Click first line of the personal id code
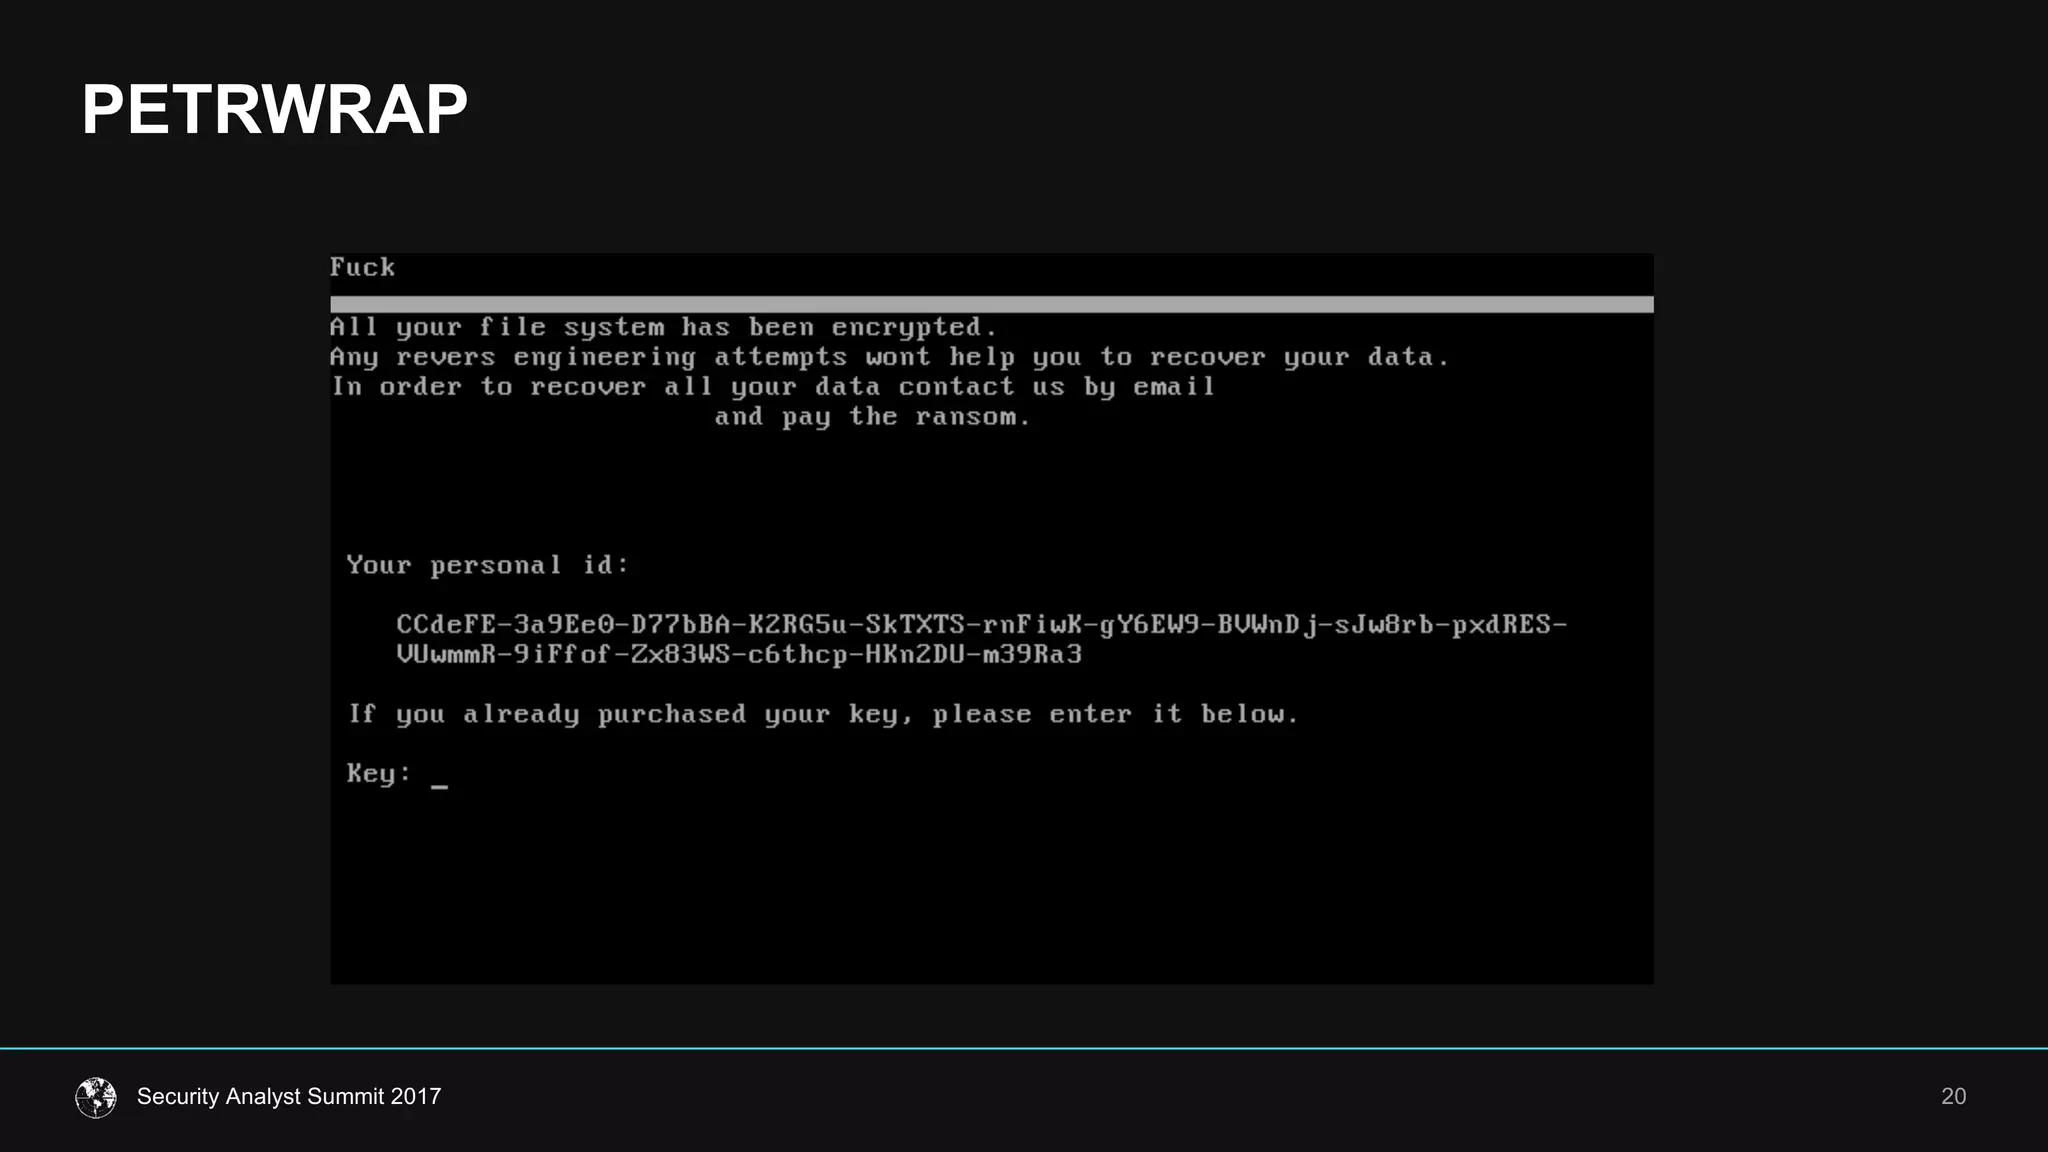 click(x=980, y=625)
